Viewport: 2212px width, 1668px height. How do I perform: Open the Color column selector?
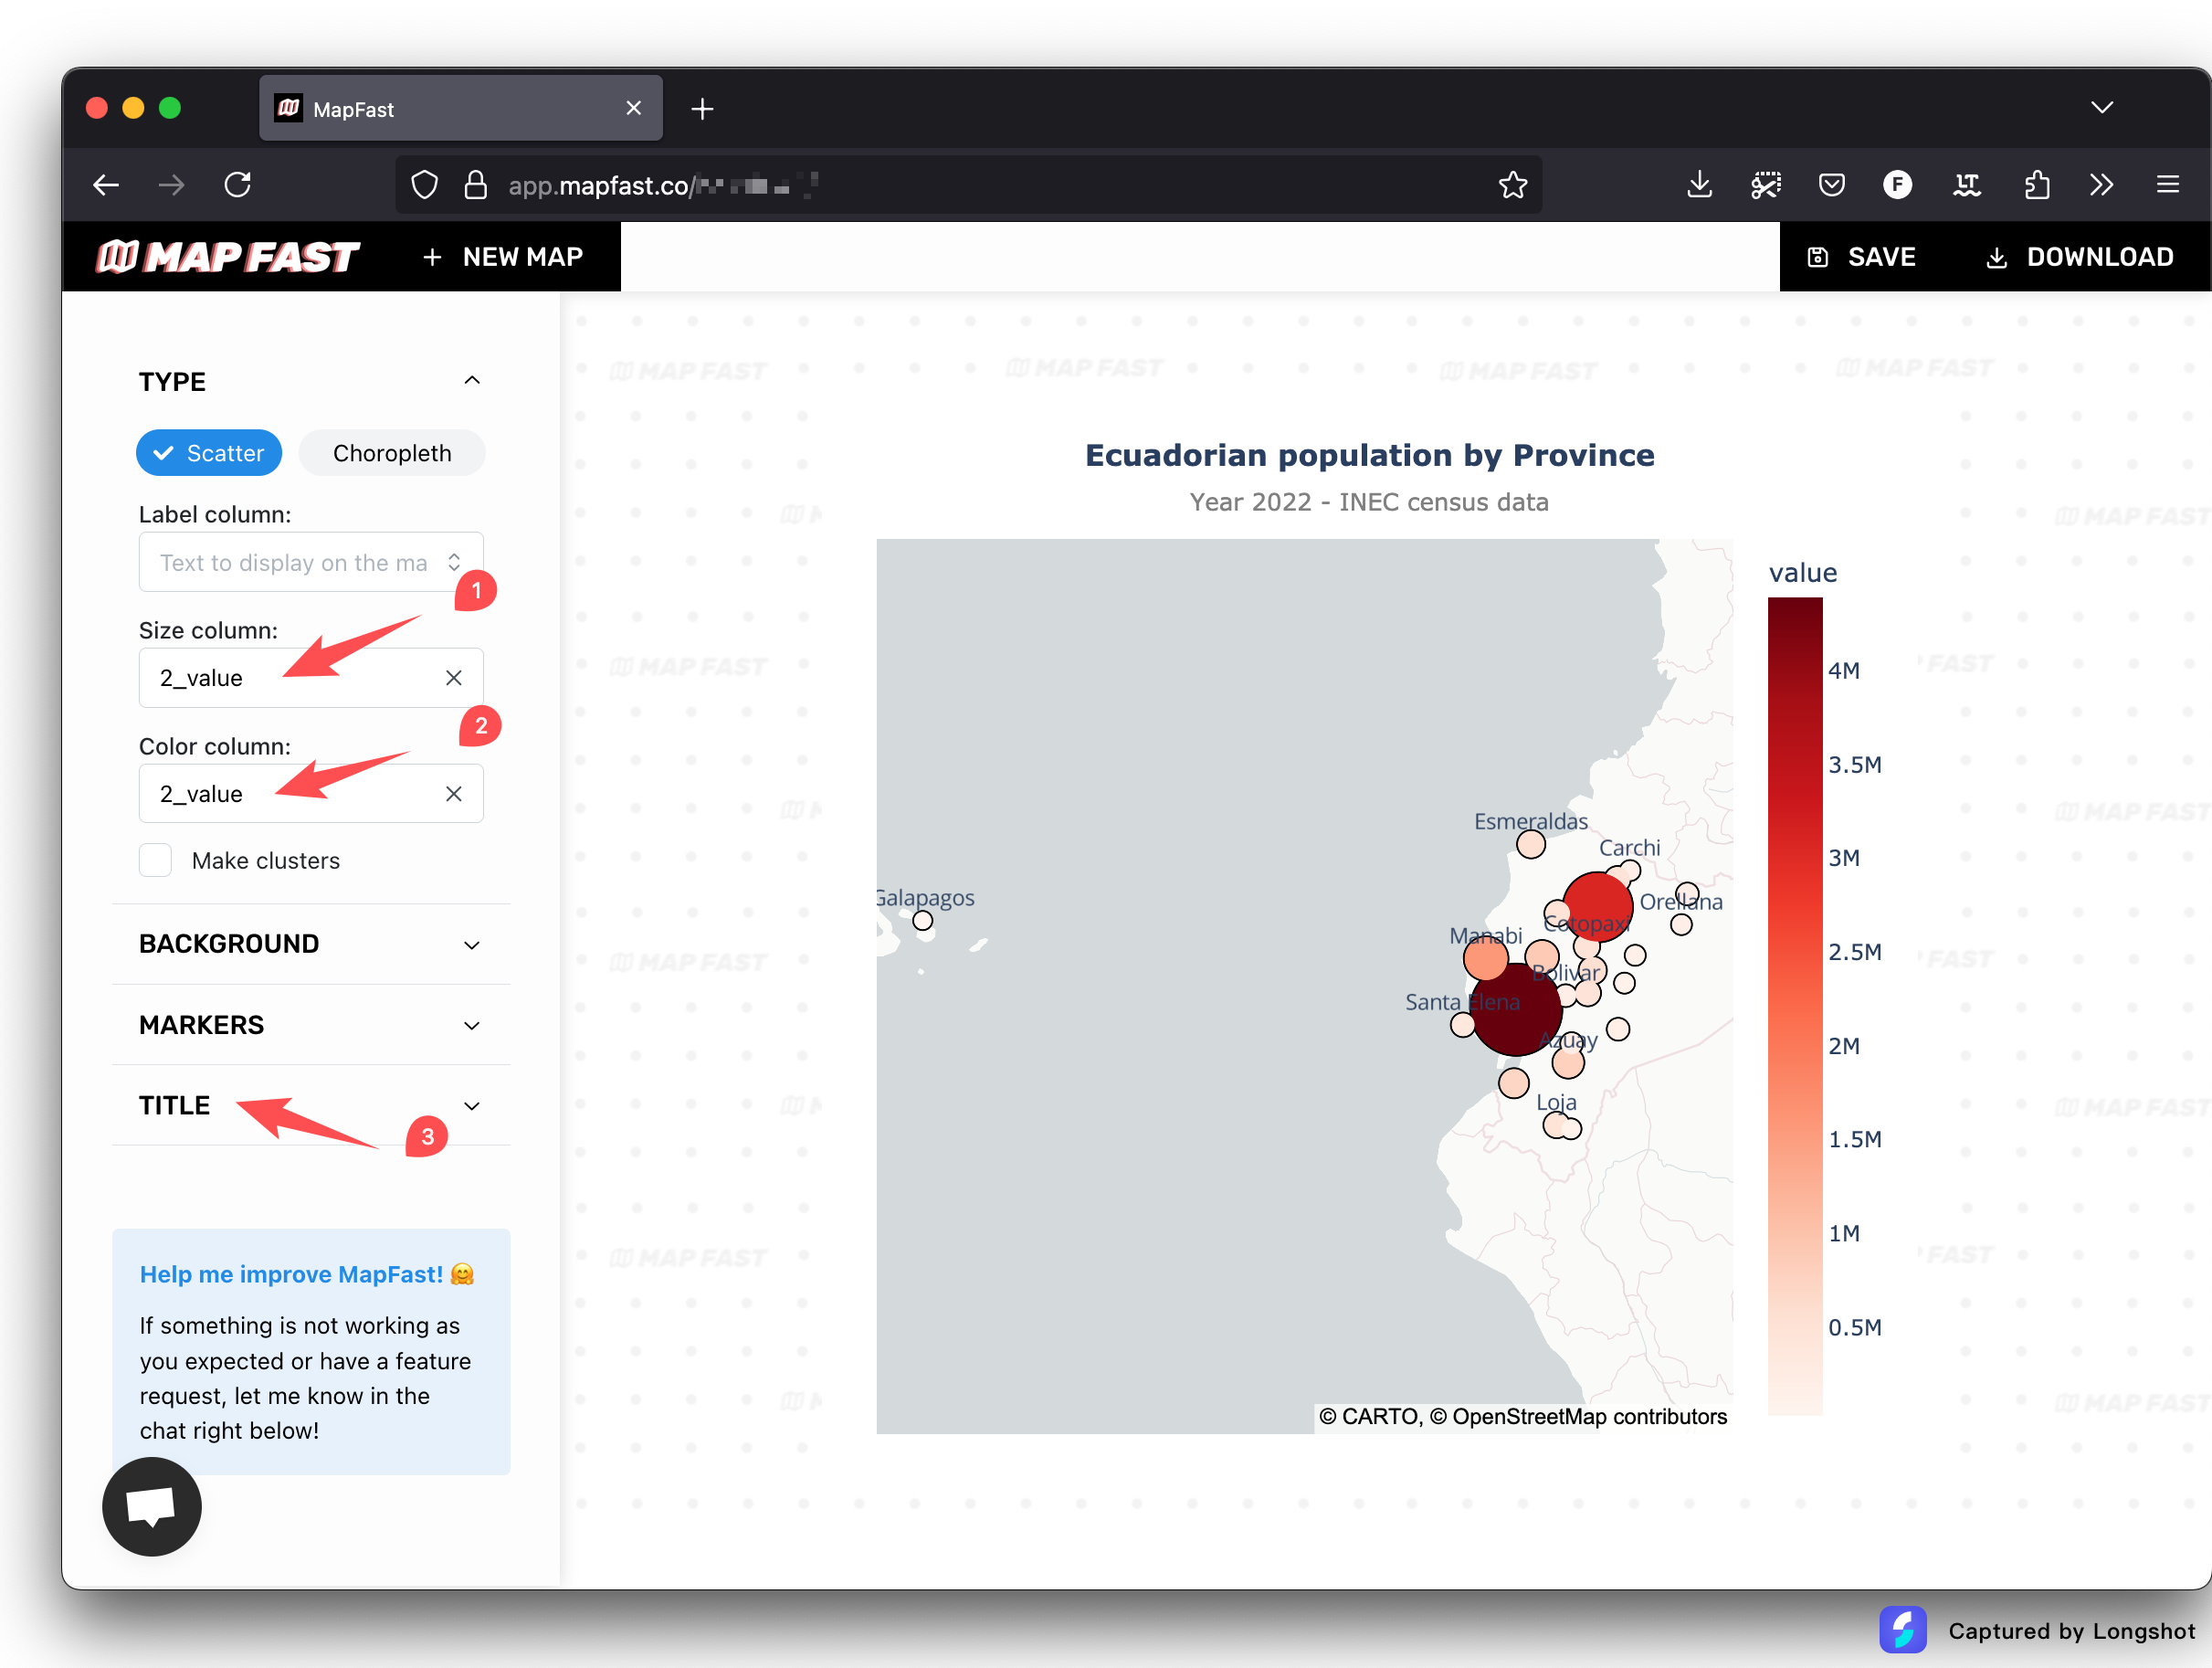coord(311,794)
